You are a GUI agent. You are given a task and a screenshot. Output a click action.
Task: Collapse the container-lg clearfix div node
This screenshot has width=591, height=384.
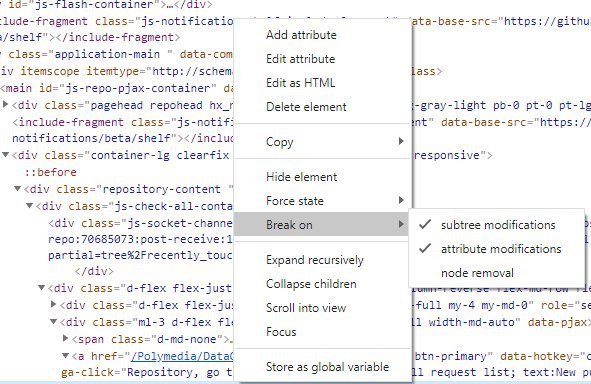tap(6, 155)
